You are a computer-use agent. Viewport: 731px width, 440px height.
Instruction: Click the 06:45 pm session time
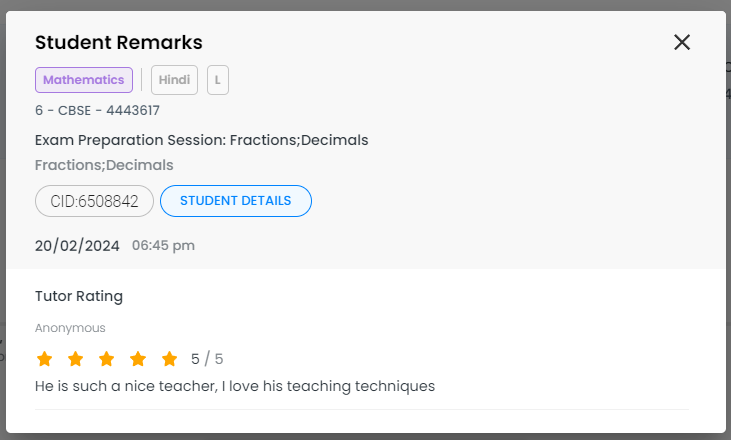163,245
